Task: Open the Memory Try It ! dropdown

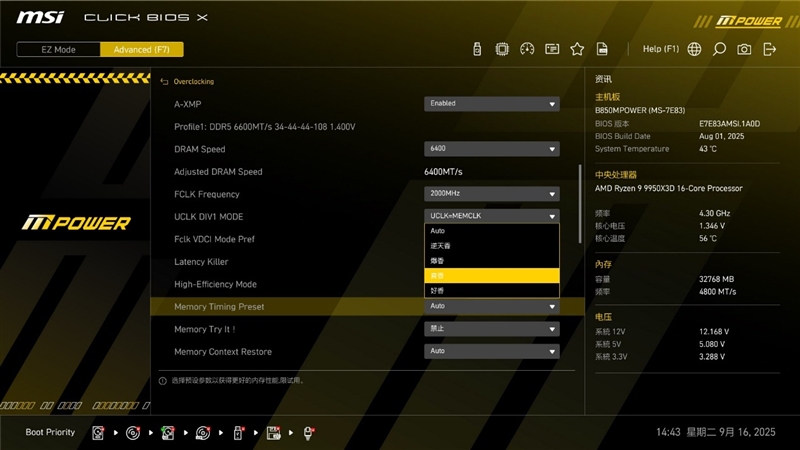Action: [492, 329]
